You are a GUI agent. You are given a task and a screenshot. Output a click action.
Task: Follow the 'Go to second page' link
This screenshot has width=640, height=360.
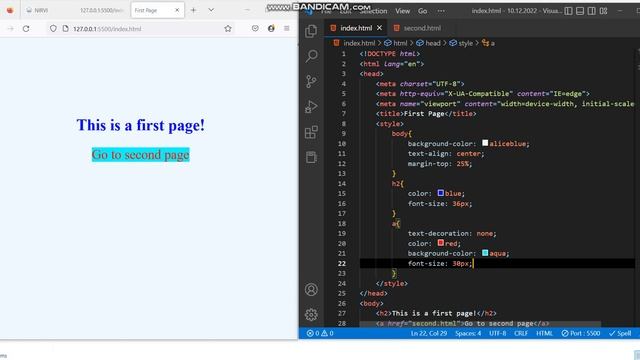(x=140, y=155)
